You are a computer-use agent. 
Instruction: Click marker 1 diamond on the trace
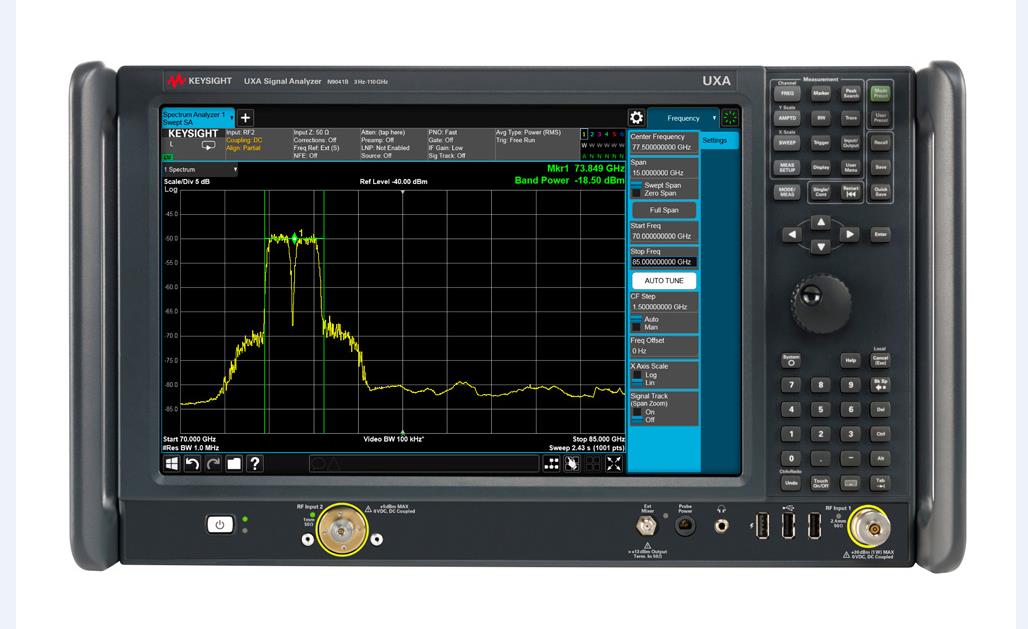pos(294,239)
